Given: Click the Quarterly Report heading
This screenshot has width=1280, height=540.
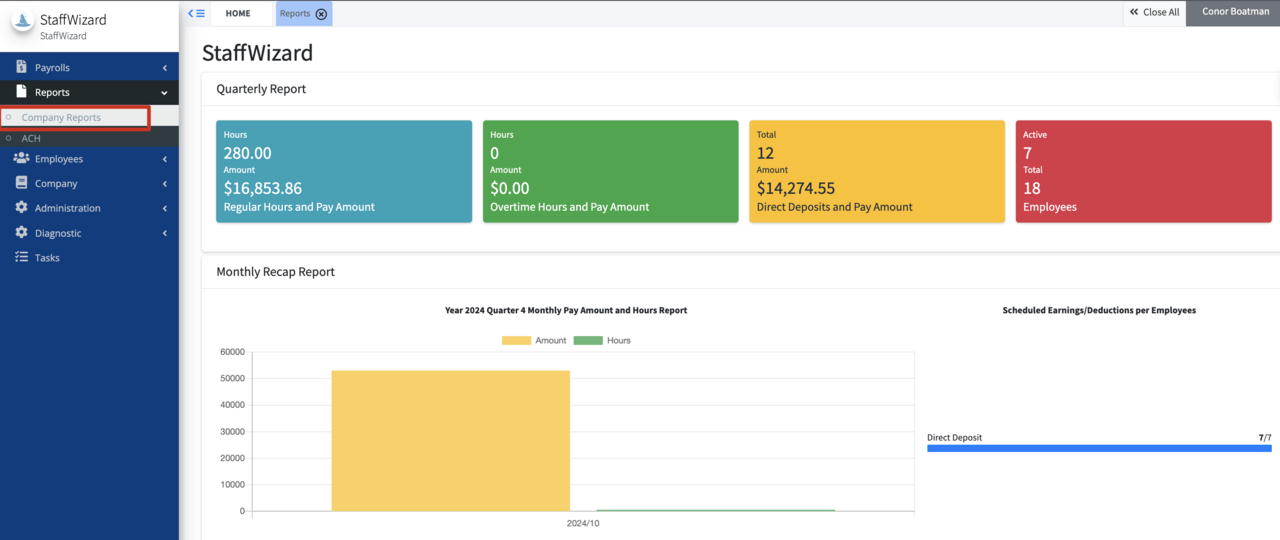Looking at the screenshot, I should coord(261,89).
